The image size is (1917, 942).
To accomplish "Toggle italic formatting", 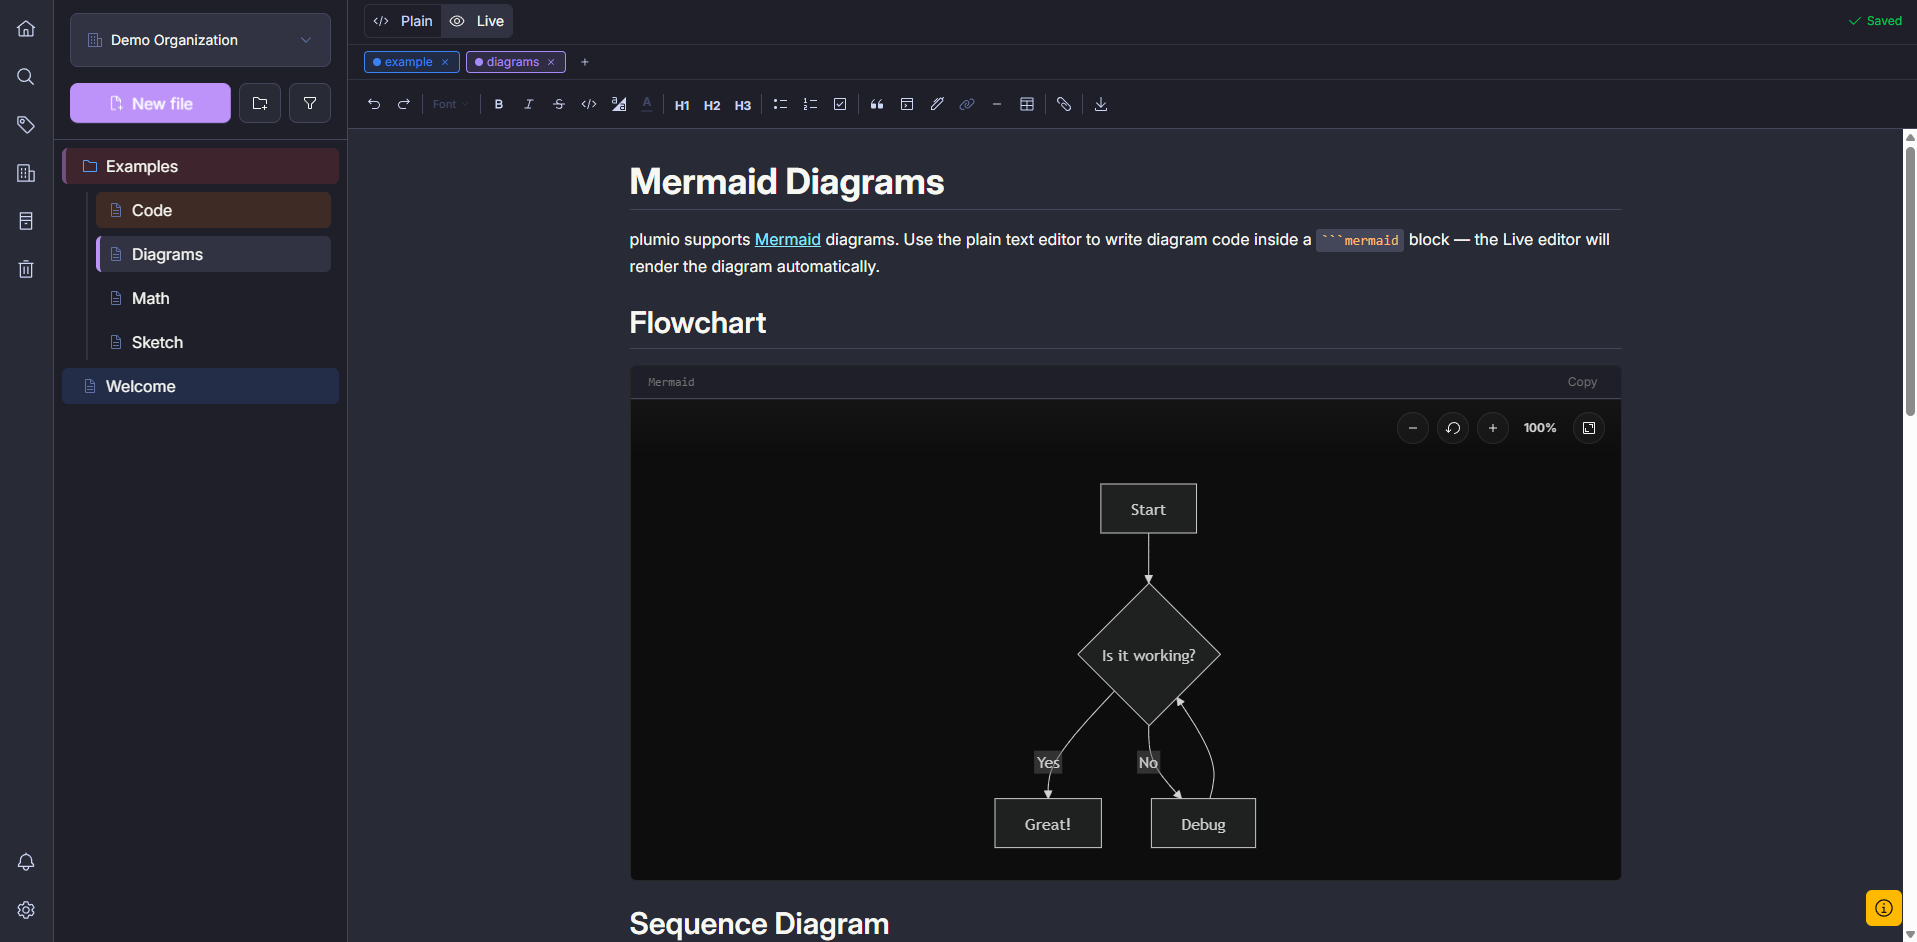I will coord(529,104).
